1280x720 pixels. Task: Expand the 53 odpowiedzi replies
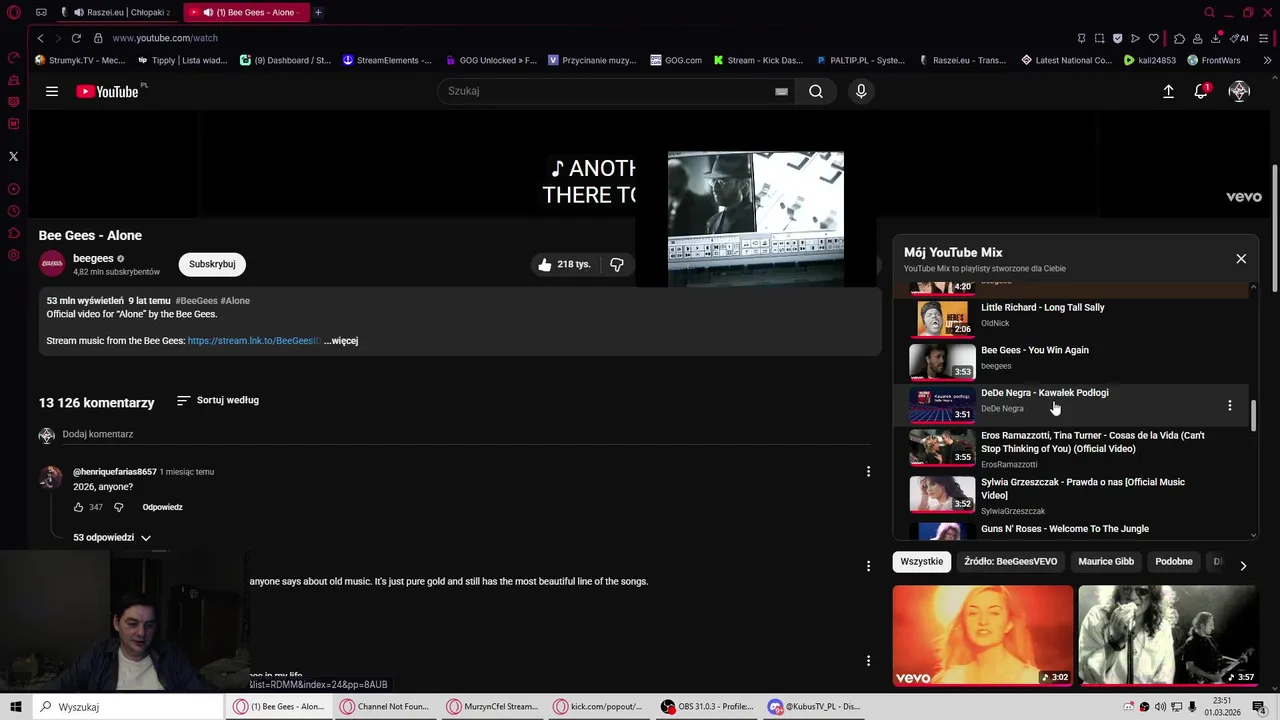tap(112, 538)
